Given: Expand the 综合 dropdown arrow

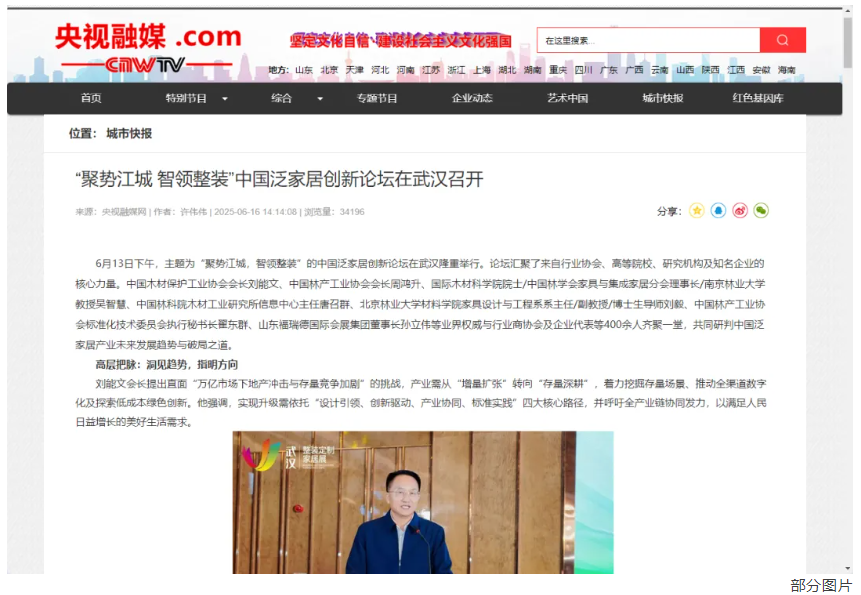Looking at the screenshot, I should [320, 99].
